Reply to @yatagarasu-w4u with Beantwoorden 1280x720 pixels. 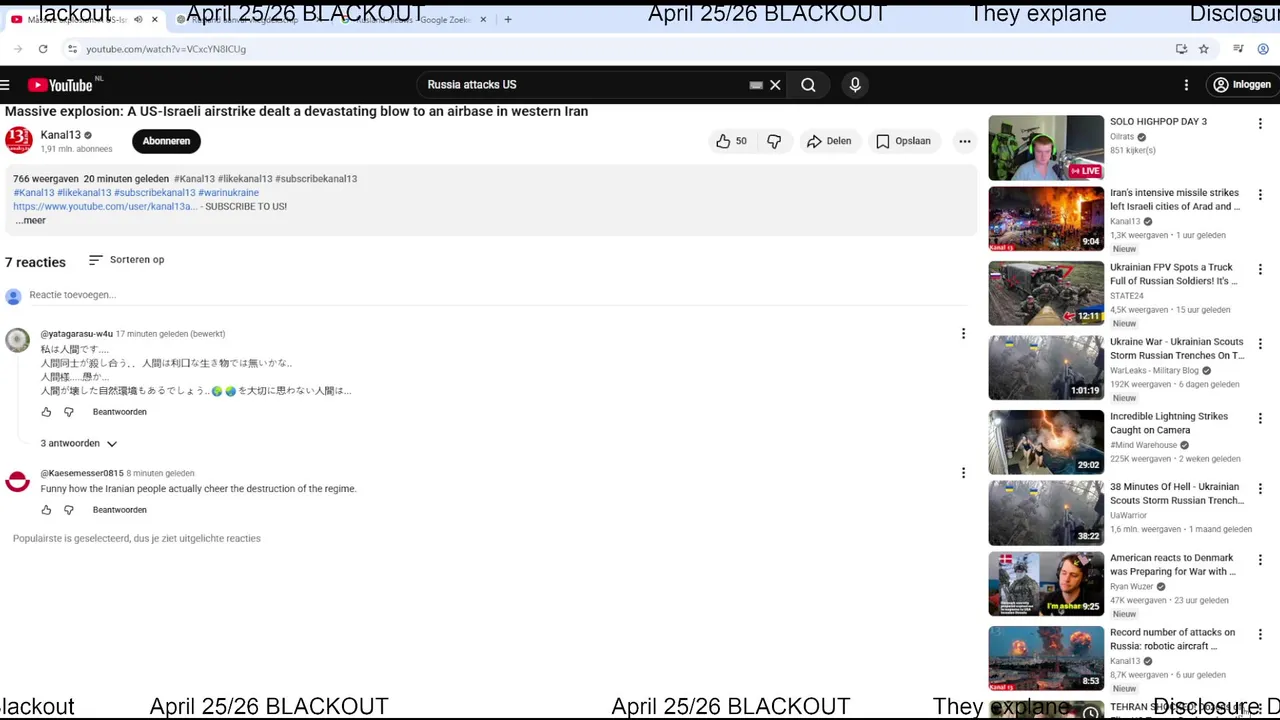coord(120,412)
